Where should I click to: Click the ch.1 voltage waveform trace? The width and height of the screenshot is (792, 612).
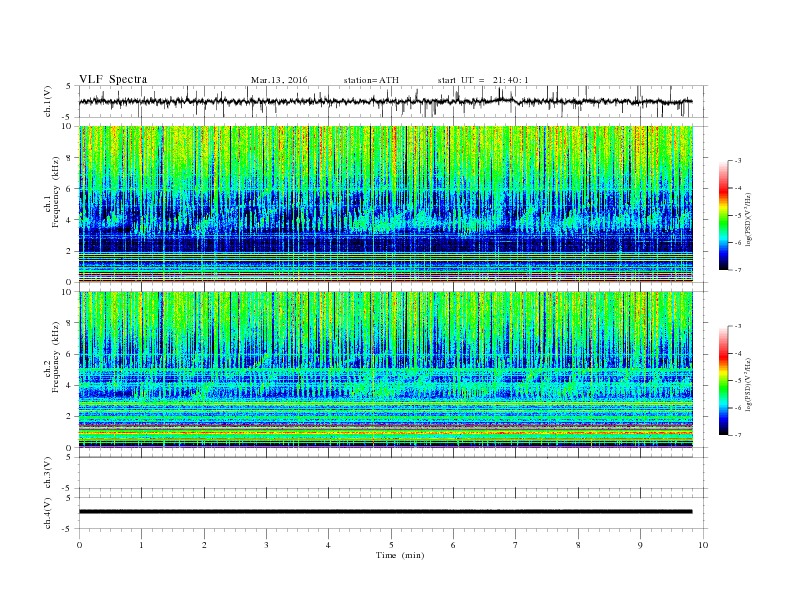tap(385, 101)
